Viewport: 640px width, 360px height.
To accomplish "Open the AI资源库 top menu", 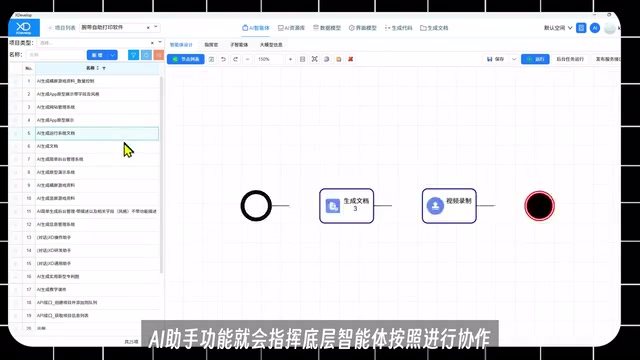I will [x=291, y=28].
